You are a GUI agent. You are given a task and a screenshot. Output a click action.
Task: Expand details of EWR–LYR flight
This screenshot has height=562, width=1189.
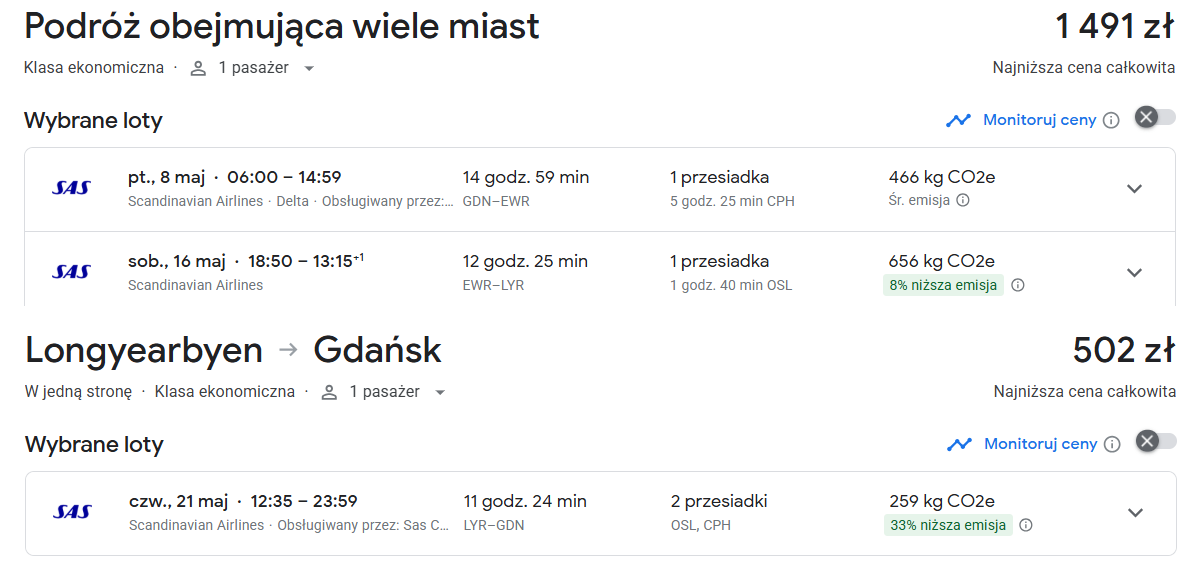tap(1134, 272)
